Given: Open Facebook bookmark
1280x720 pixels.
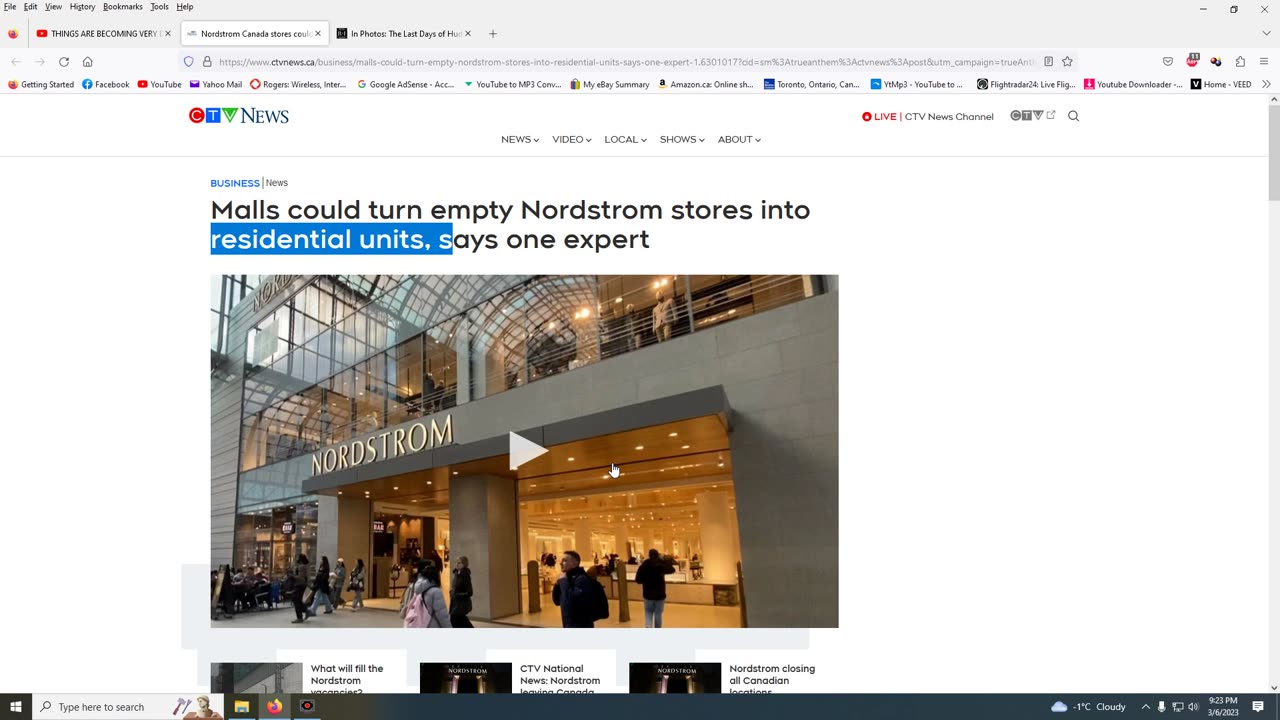Looking at the screenshot, I should [x=105, y=84].
